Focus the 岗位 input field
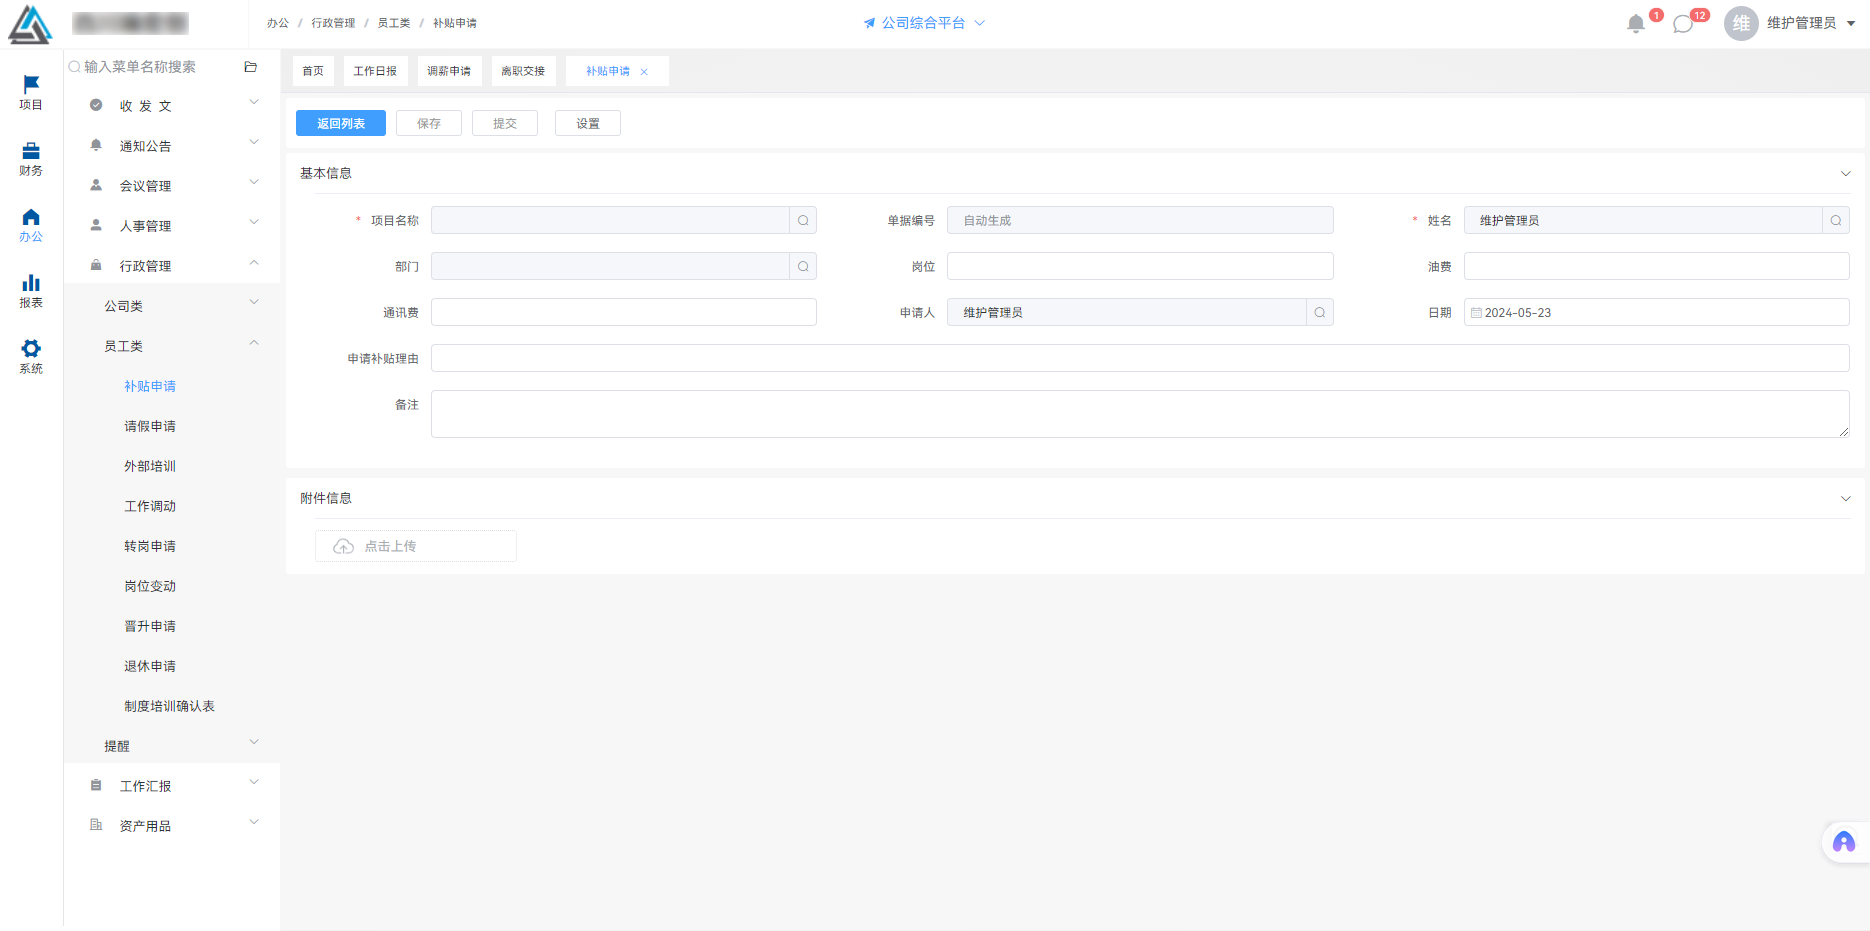The height and width of the screenshot is (931, 1870). [x=1140, y=266]
